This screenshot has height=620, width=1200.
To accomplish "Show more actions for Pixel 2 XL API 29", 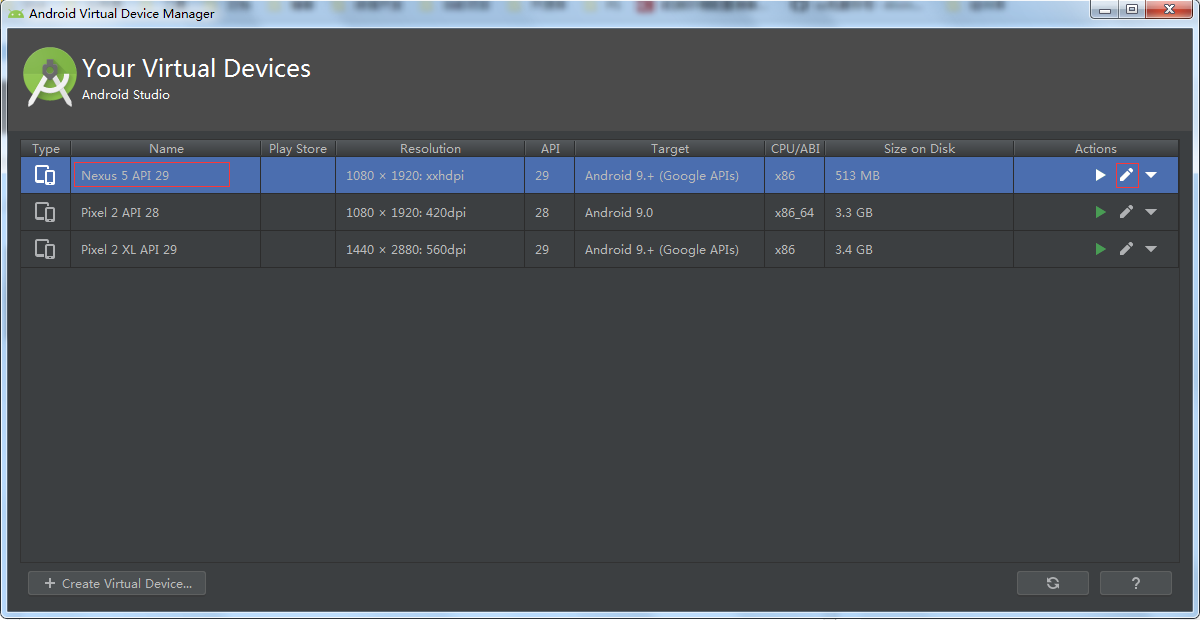I will click(1151, 249).
